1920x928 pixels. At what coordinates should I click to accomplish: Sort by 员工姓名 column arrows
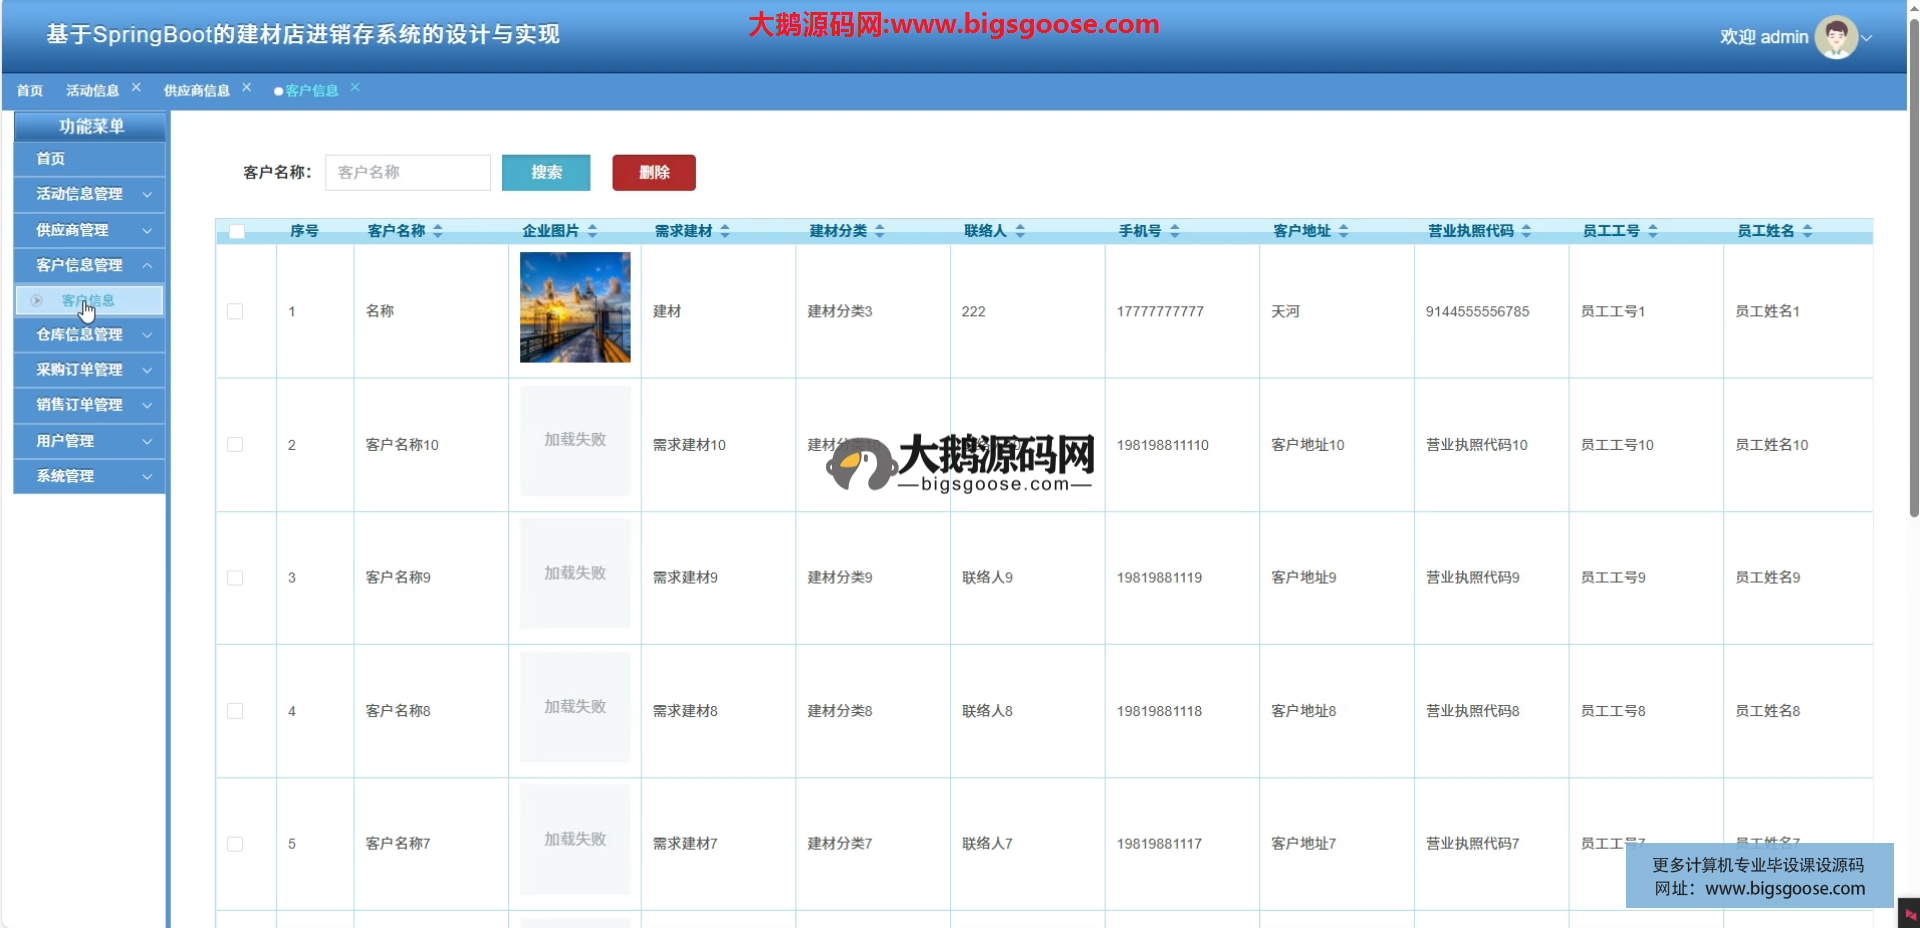point(1807,231)
